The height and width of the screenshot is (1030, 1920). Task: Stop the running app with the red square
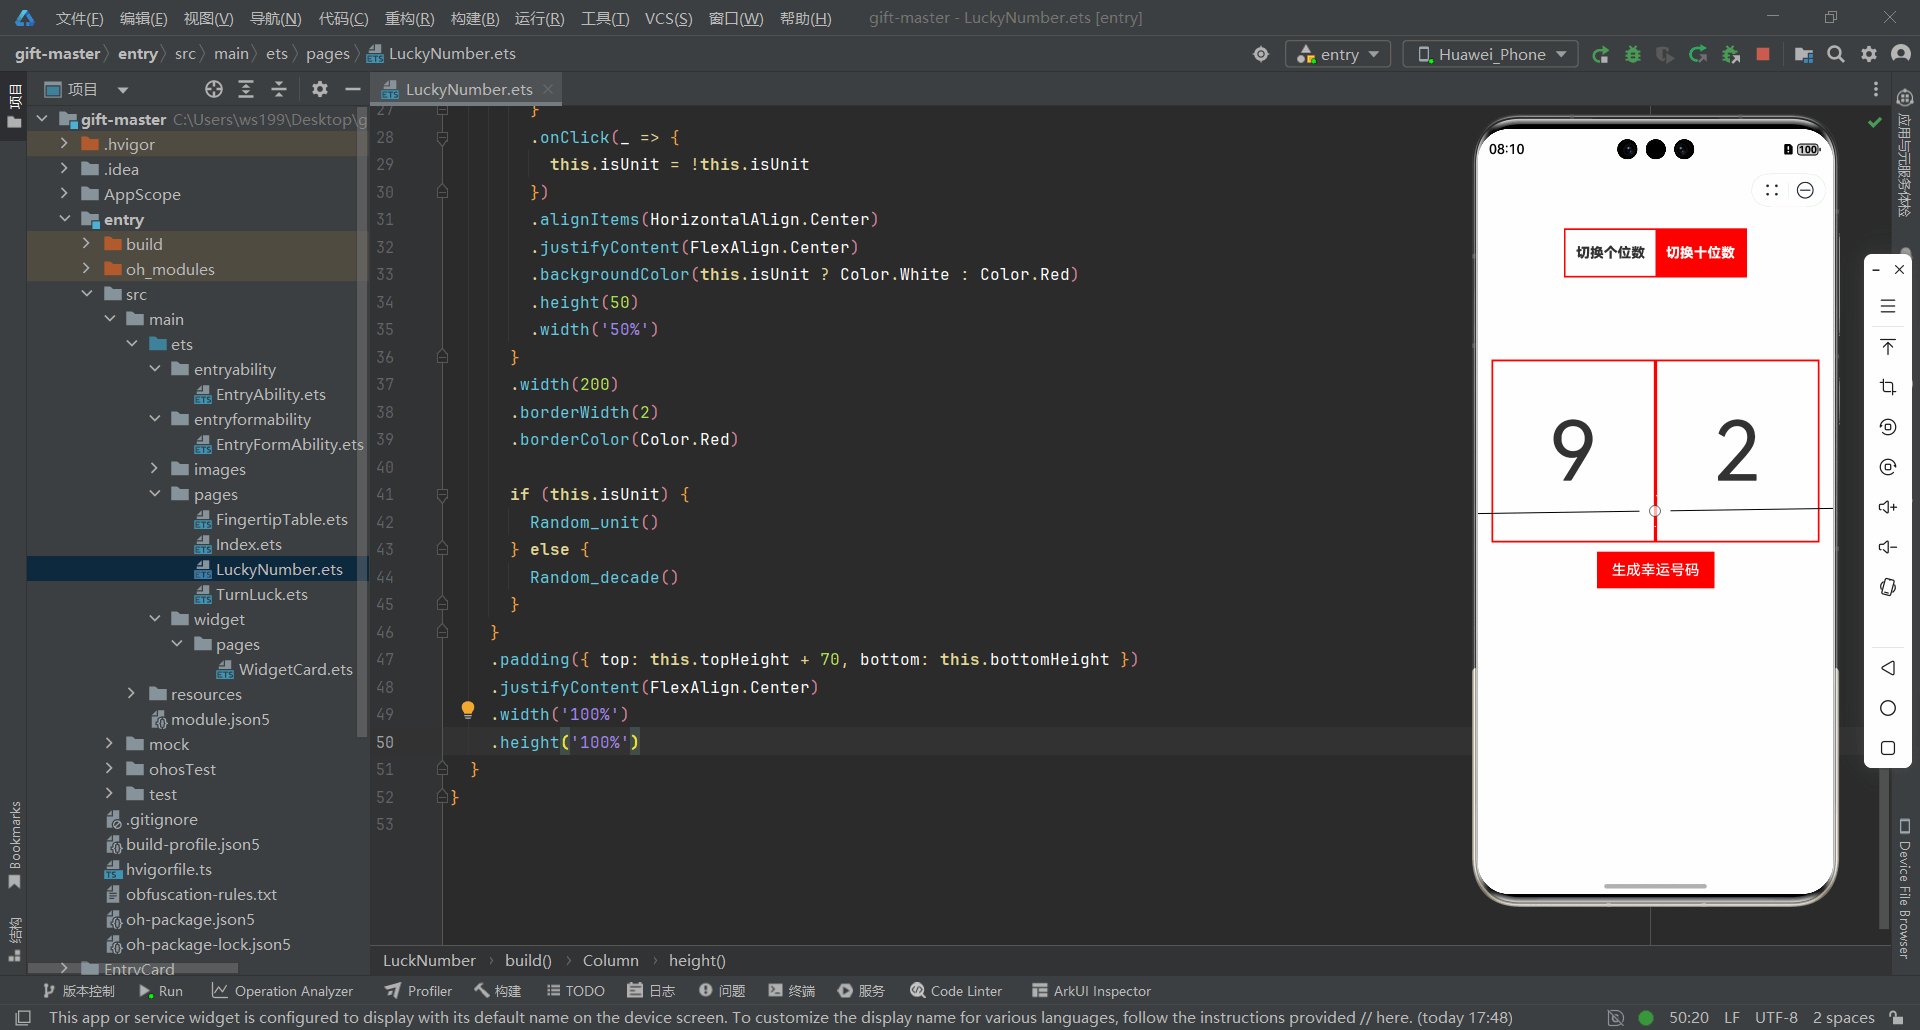1763,54
